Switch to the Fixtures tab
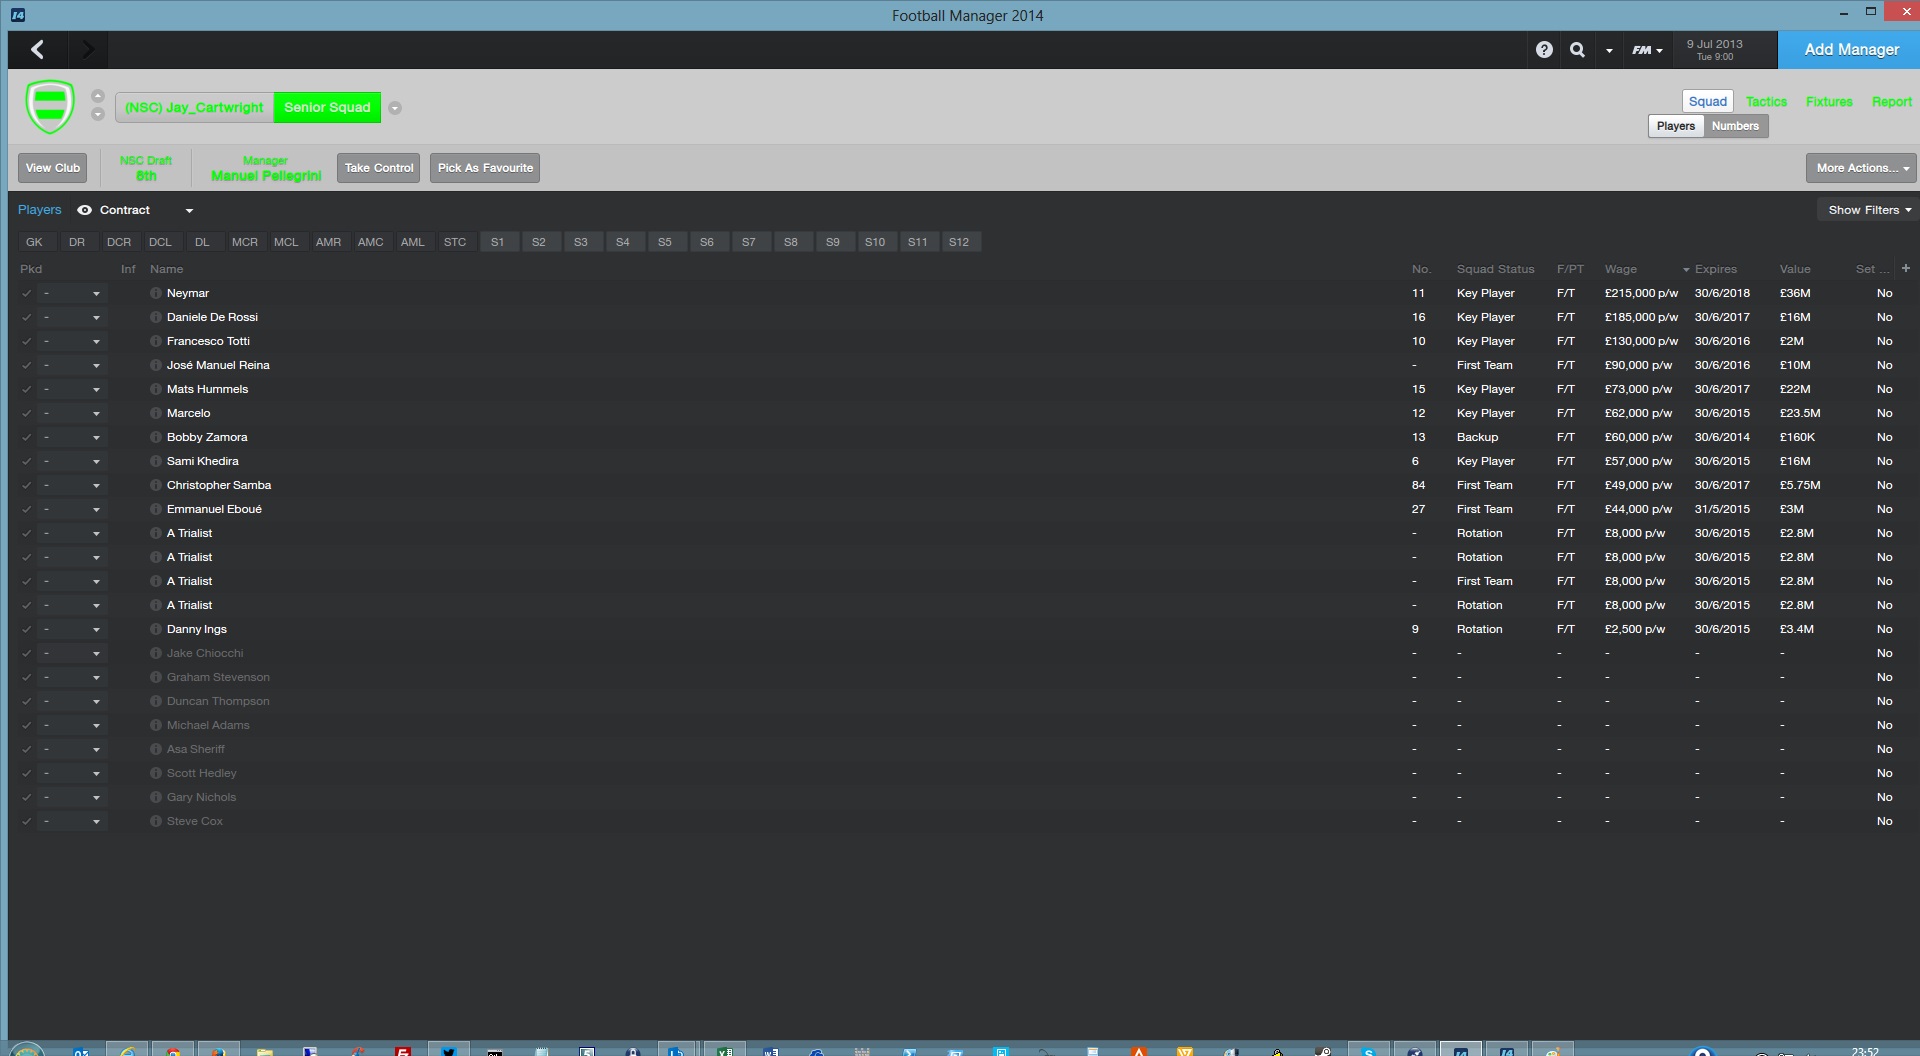1920x1056 pixels. tap(1829, 101)
